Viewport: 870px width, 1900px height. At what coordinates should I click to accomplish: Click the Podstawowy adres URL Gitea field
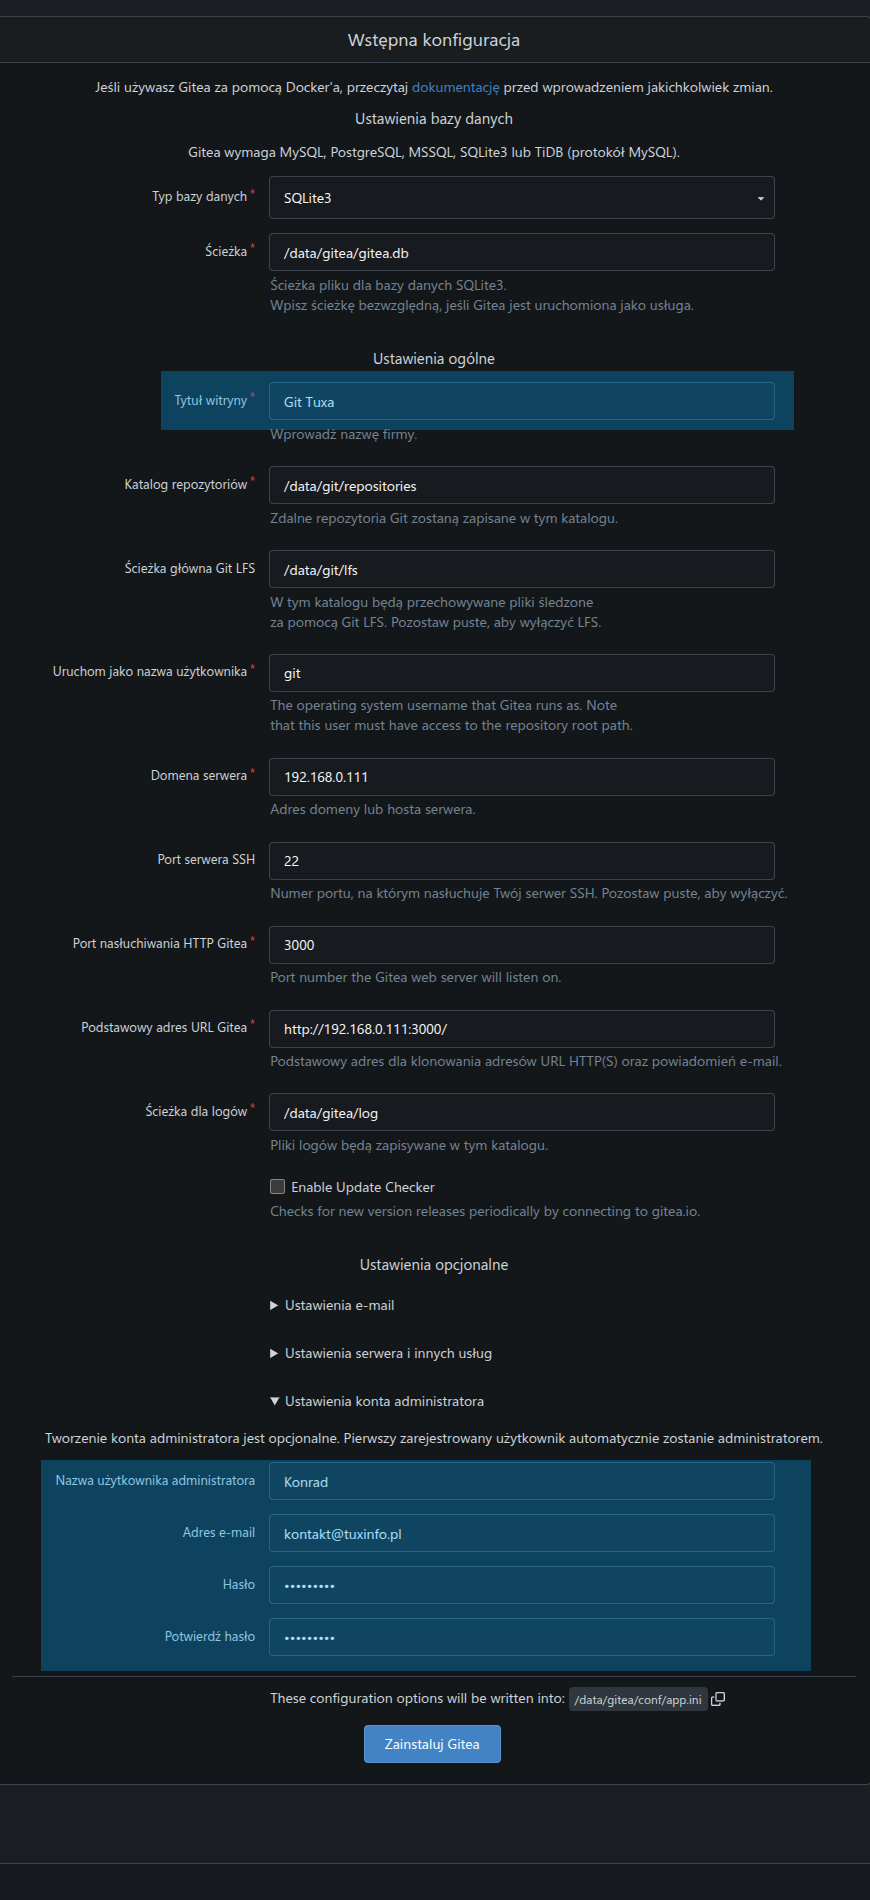tap(522, 1029)
